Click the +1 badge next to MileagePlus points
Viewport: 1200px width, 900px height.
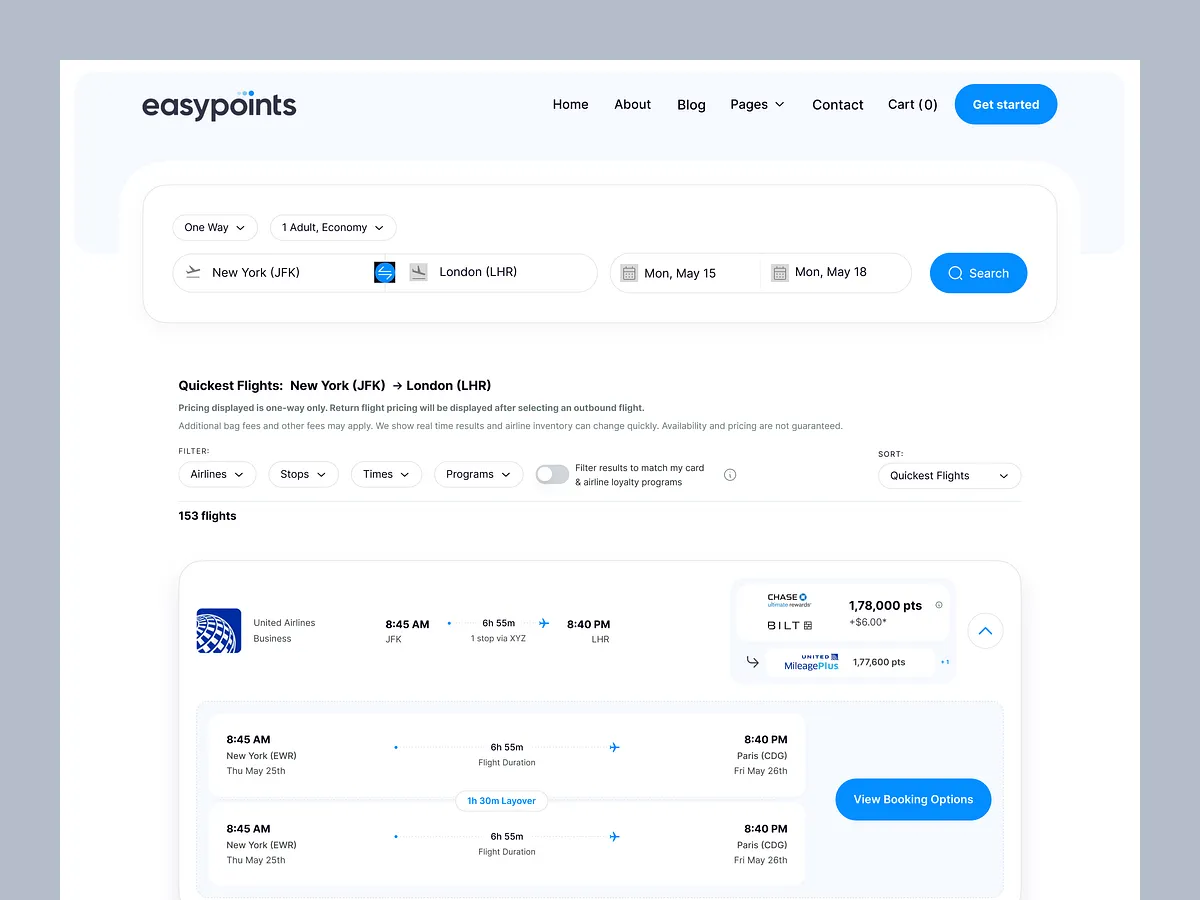tap(944, 661)
